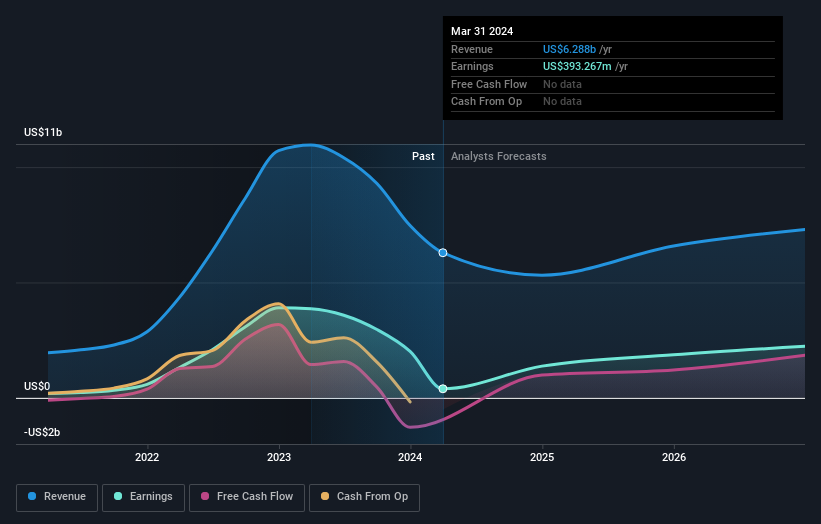The image size is (821, 524).
Task: Toggle the Cash From Op legend button
Action: [x=364, y=497]
